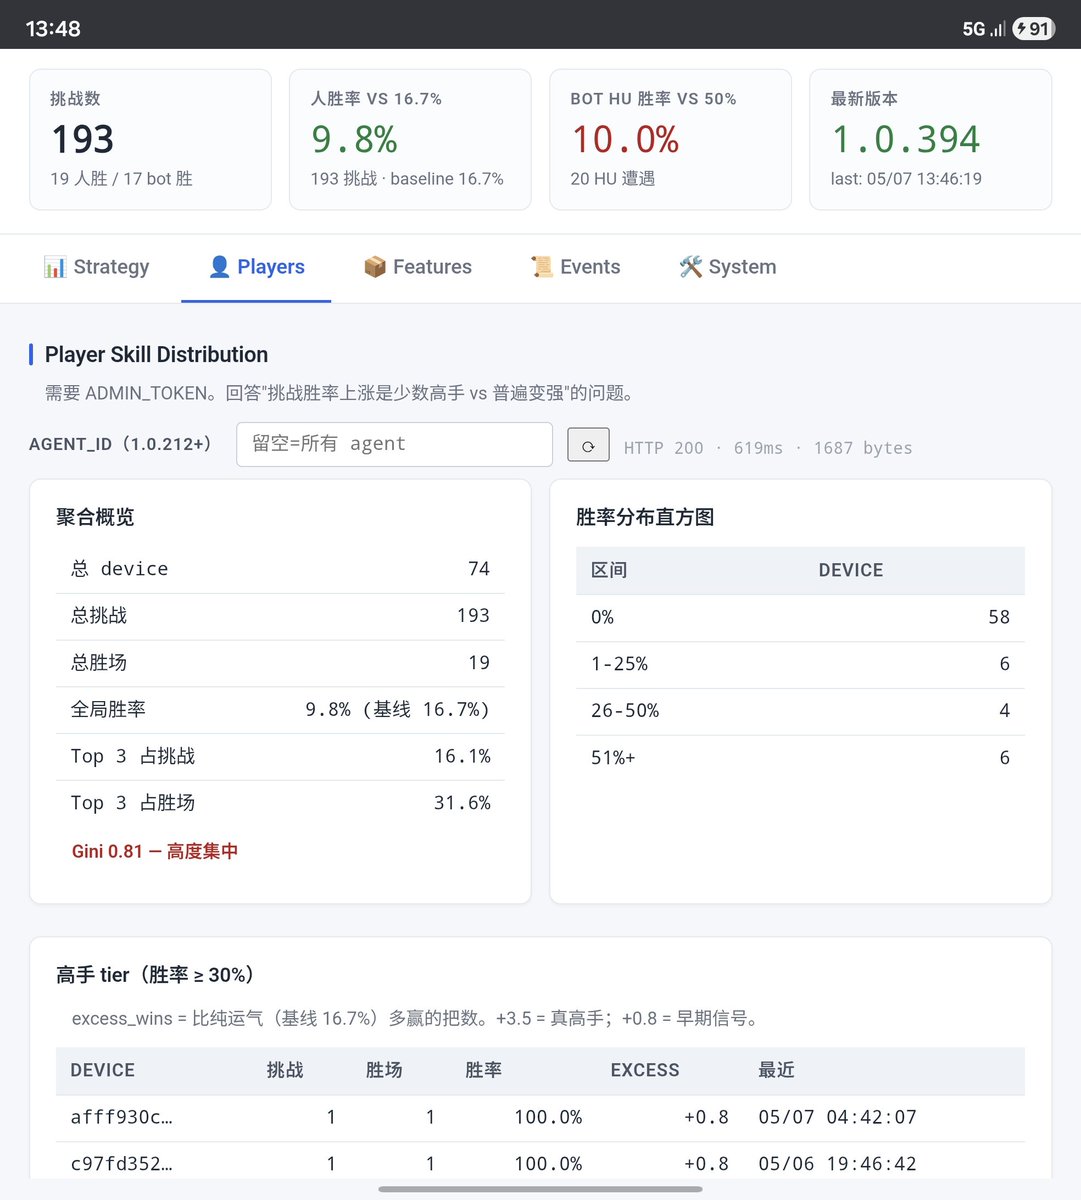Select the BOT HU 胜率 10.0% card
Viewport: 1081px width, 1200px height.
(x=670, y=139)
